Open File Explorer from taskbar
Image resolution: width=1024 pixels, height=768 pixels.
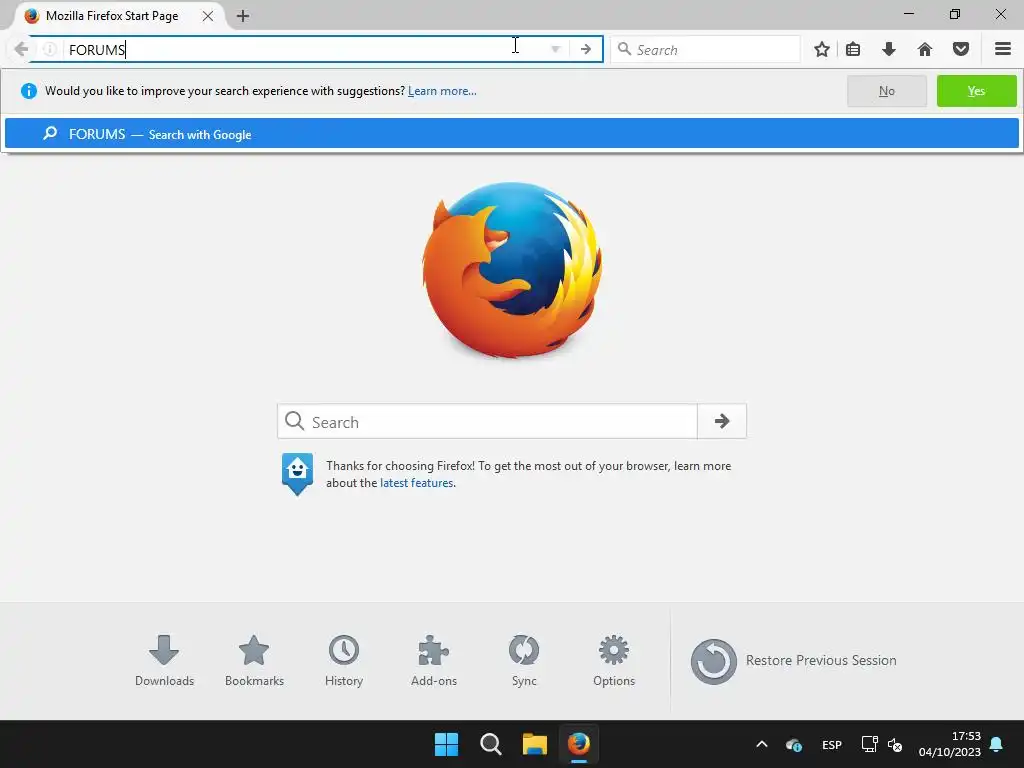[x=534, y=744]
